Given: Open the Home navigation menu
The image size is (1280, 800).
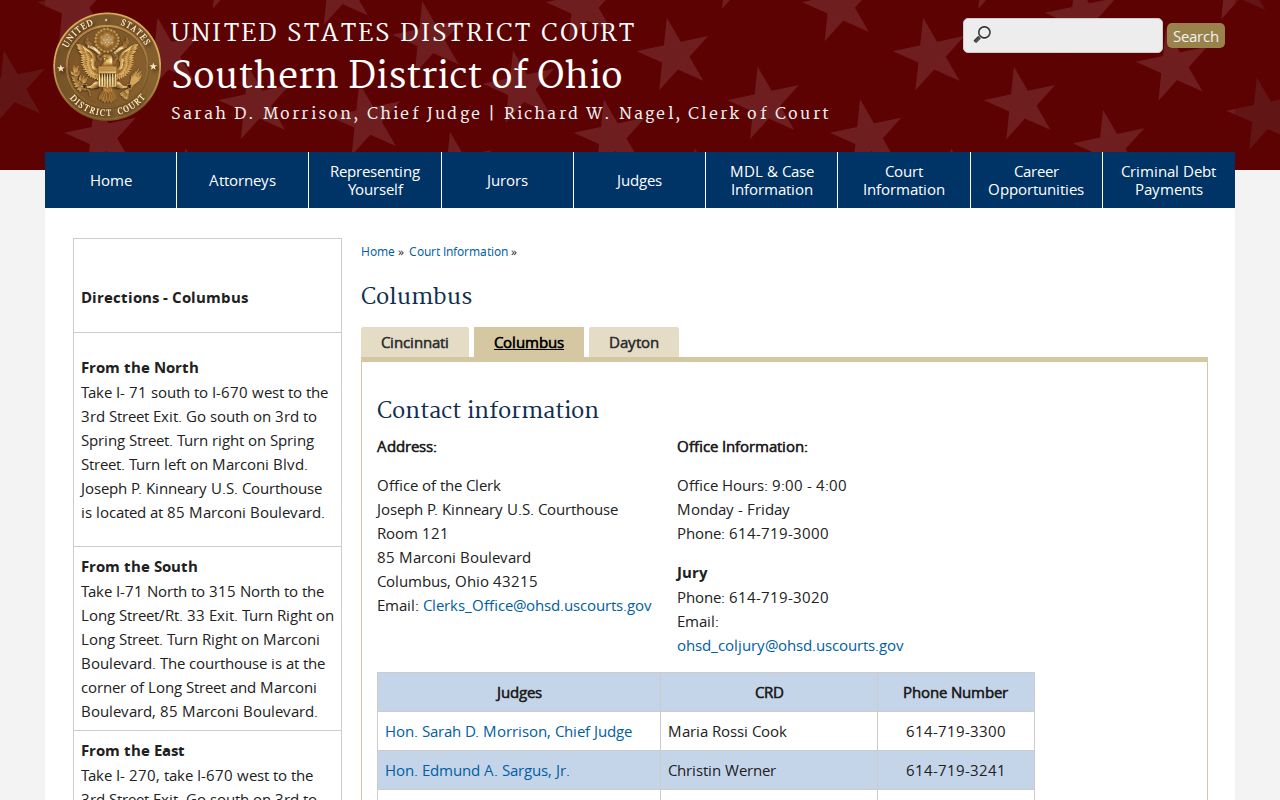Looking at the screenshot, I should [x=111, y=180].
